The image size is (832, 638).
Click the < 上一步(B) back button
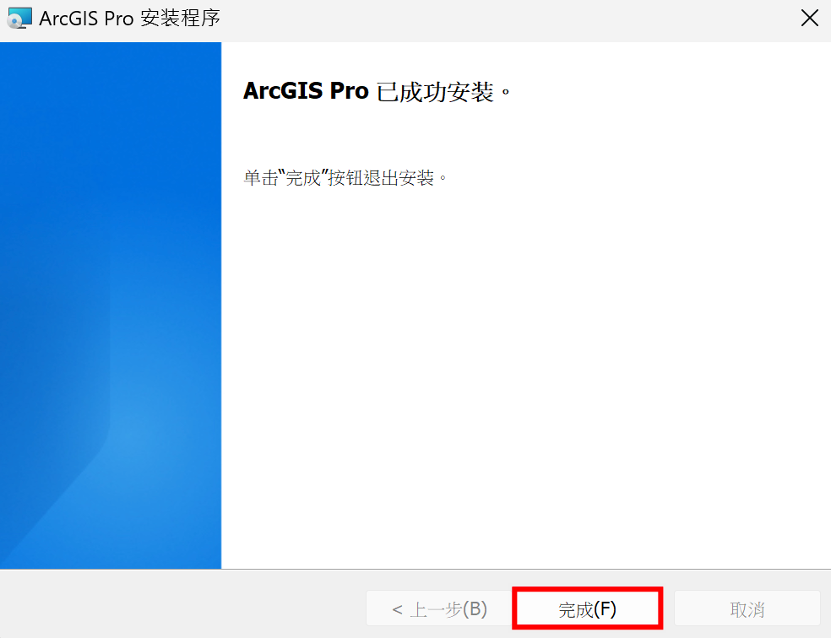pos(439,609)
